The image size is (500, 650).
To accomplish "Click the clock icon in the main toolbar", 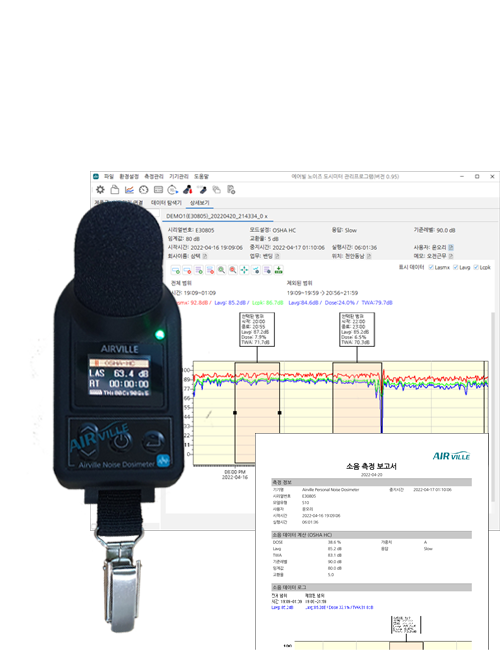I will click(143, 189).
